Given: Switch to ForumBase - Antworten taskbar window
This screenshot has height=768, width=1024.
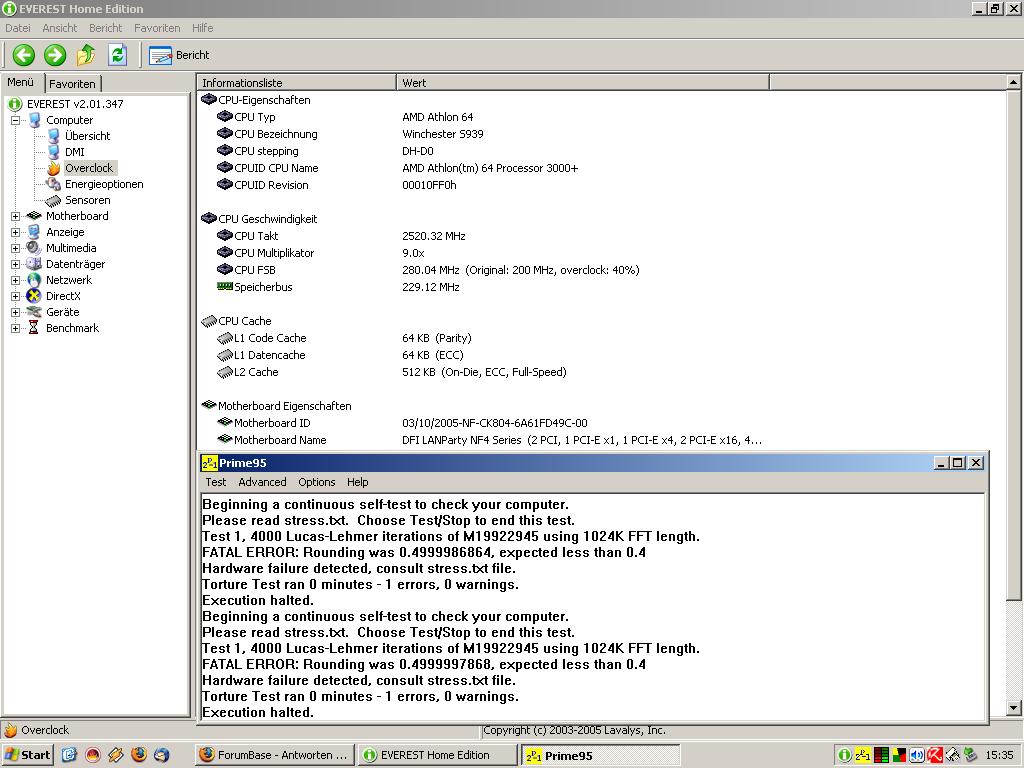Looking at the screenshot, I should (x=275, y=755).
